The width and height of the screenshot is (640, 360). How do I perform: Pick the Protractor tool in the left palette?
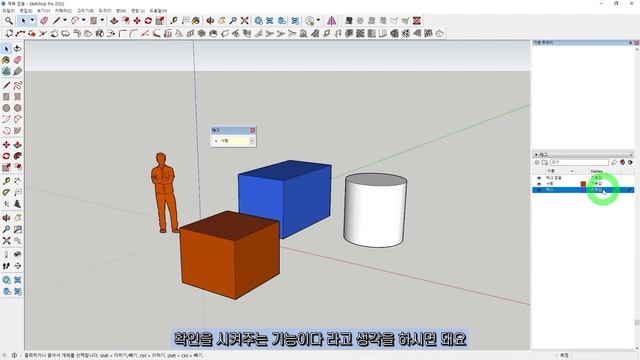[x=6, y=192]
